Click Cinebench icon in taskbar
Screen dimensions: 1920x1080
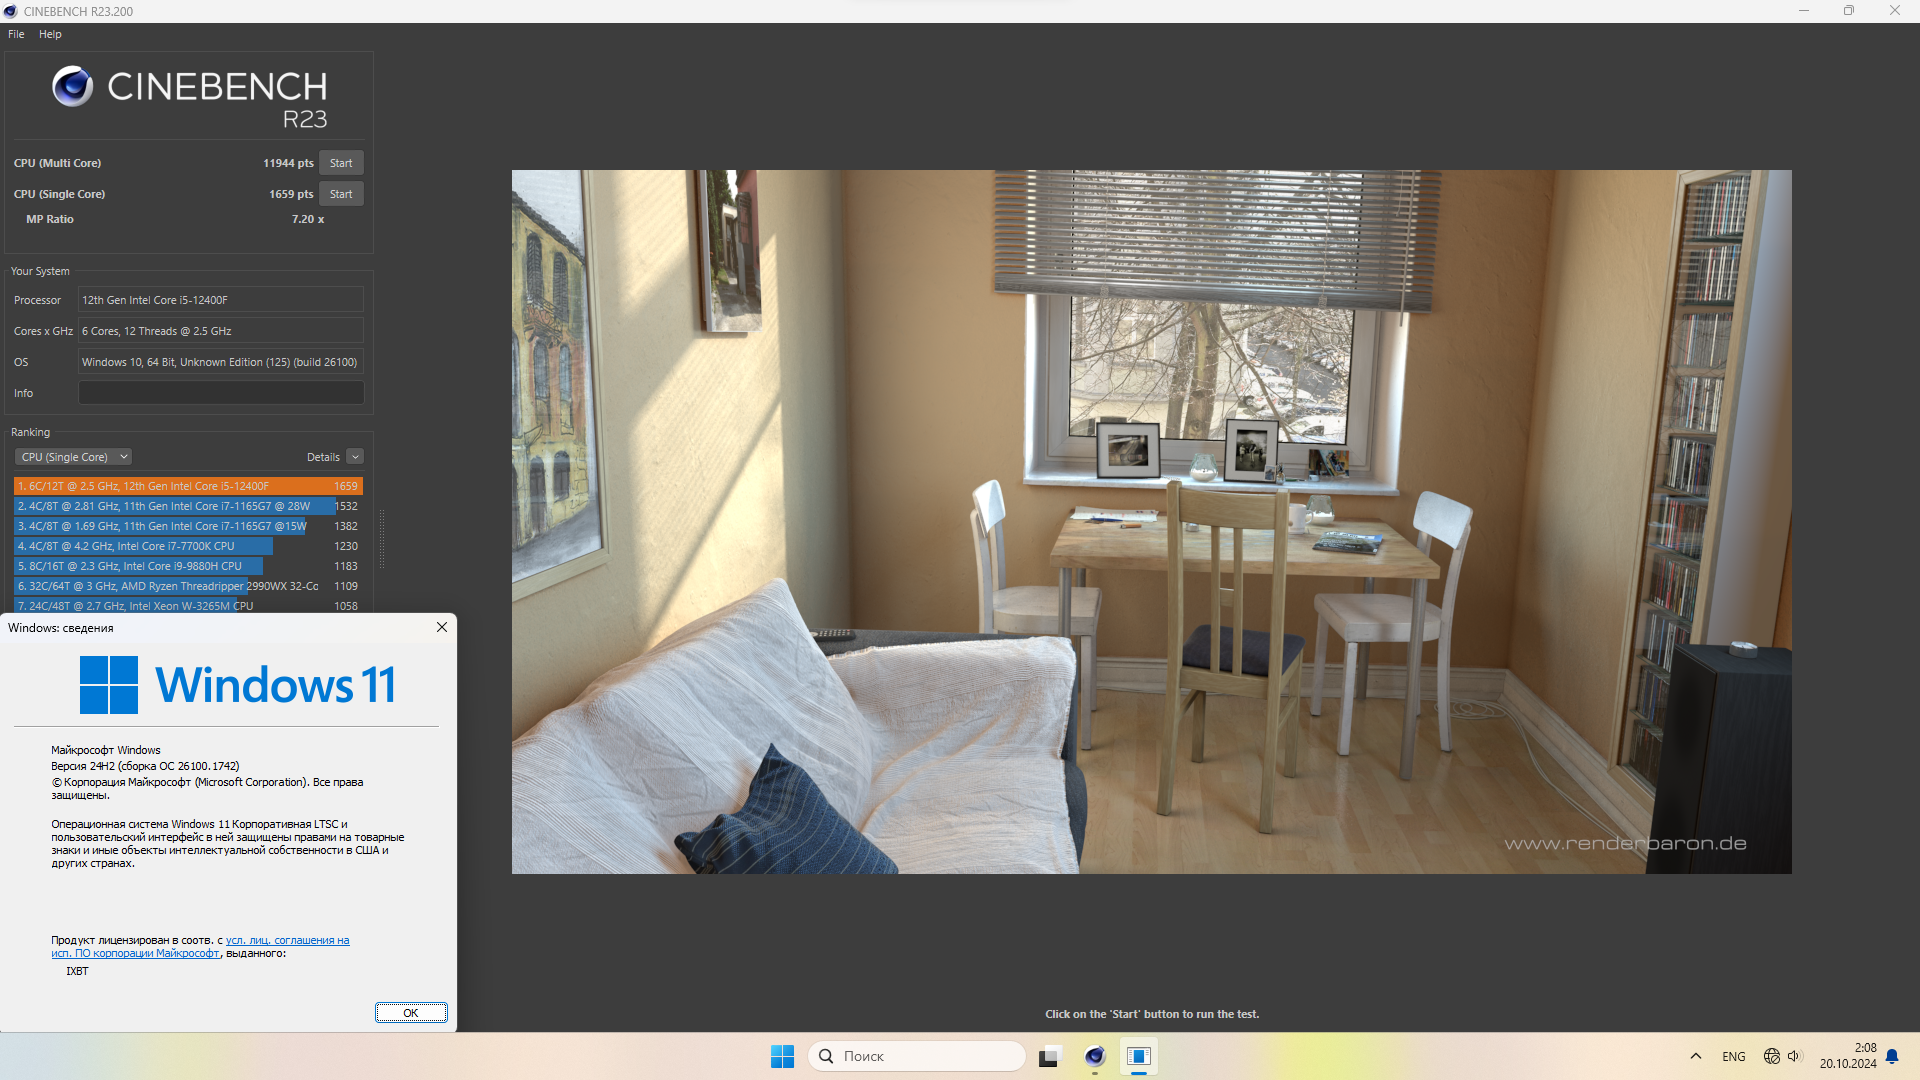[x=1094, y=1056]
